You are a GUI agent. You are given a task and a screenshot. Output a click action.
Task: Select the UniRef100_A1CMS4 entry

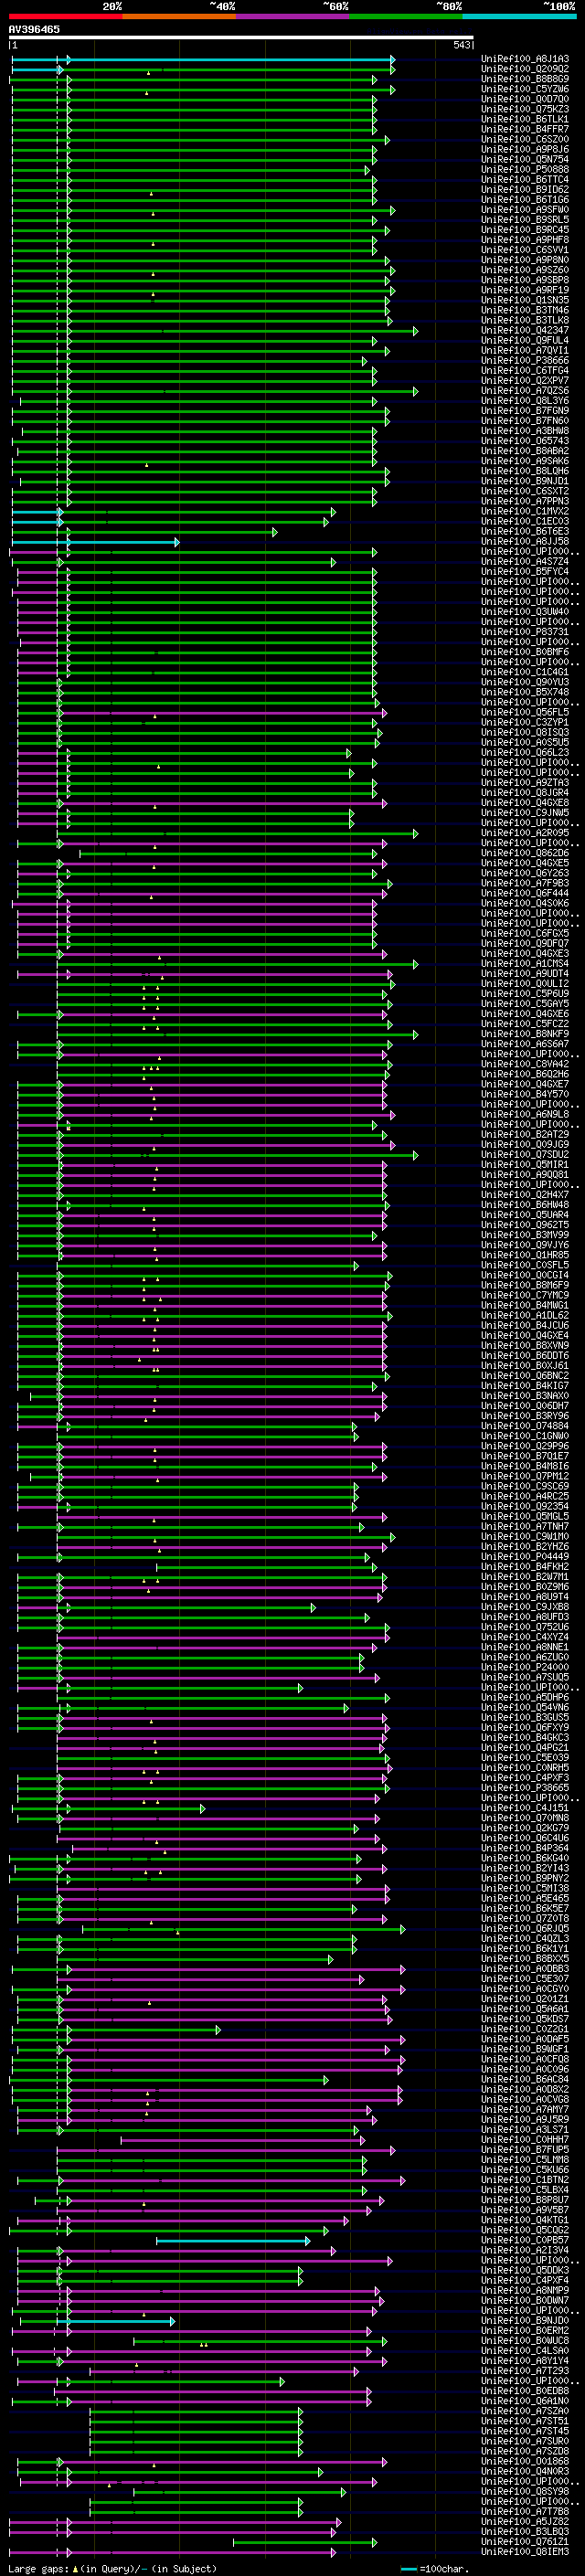point(525,964)
